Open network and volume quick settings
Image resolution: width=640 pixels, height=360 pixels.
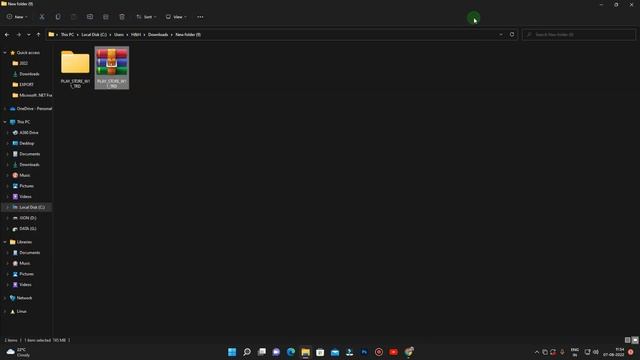(x=591, y=352)
